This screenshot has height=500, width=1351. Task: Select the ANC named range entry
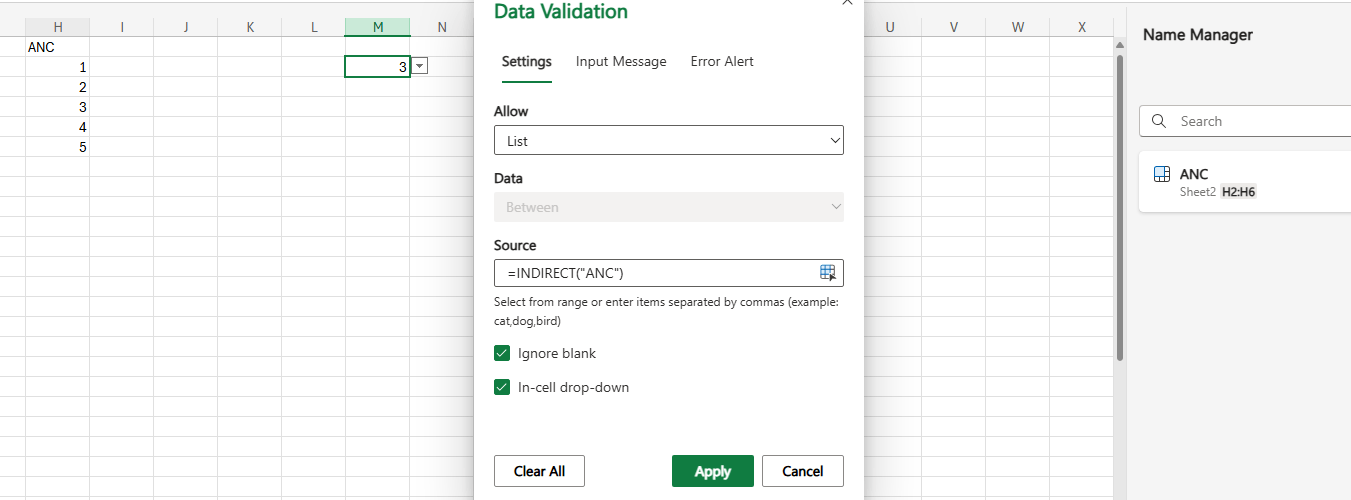pyautogui.click(x=1245, y=182)
